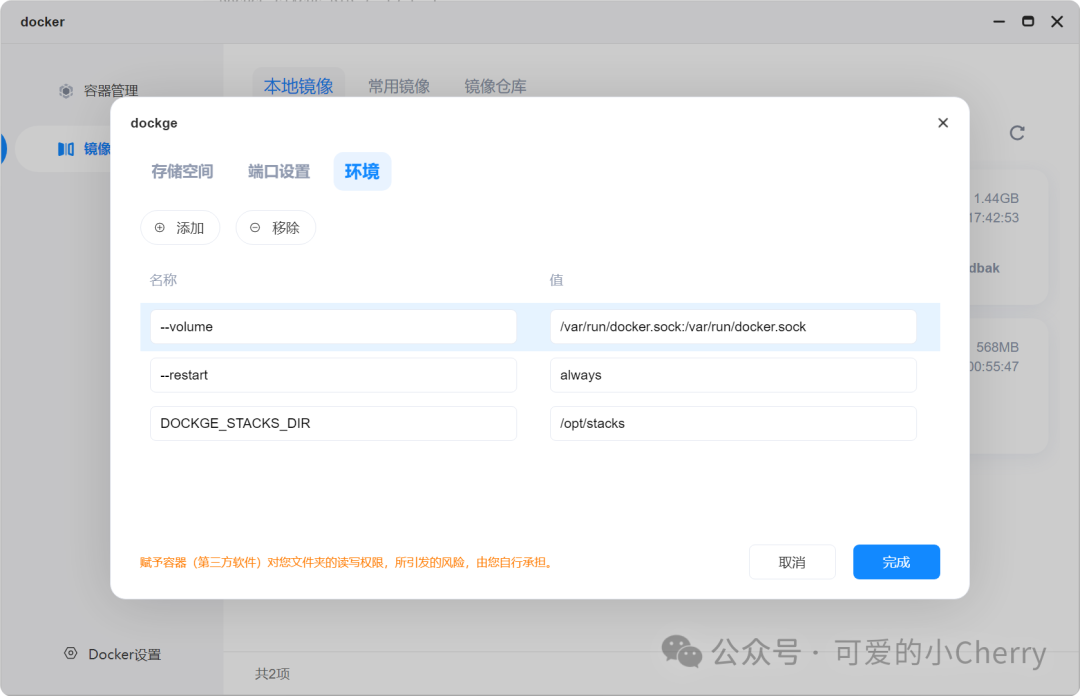Screen dimensions: 1080x696
Task: Open Docker设置 in the sidebar
Action: (124, 654)
